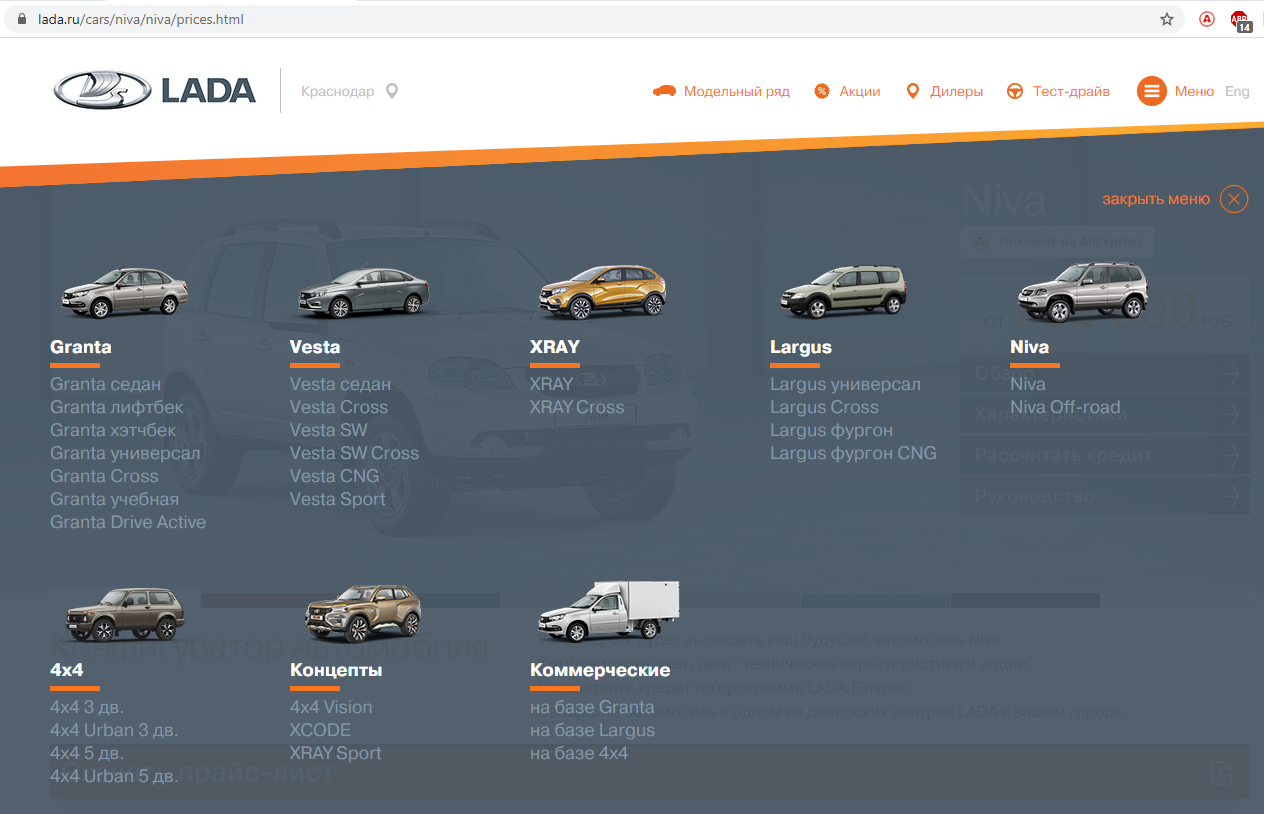The width and height of the screenshot is (1264, 814).
Task: Click the закрыть меню text
Action: (1156, 199)
